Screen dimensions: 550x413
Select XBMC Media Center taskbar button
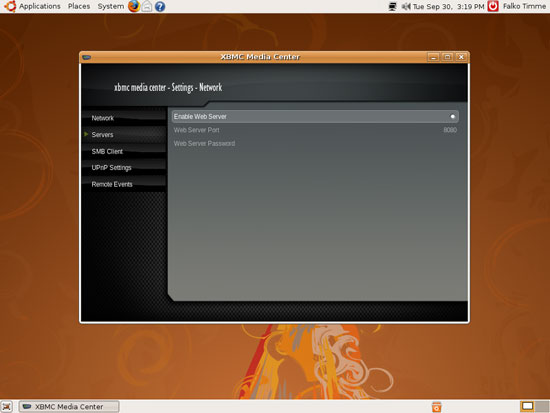[69, 407]
